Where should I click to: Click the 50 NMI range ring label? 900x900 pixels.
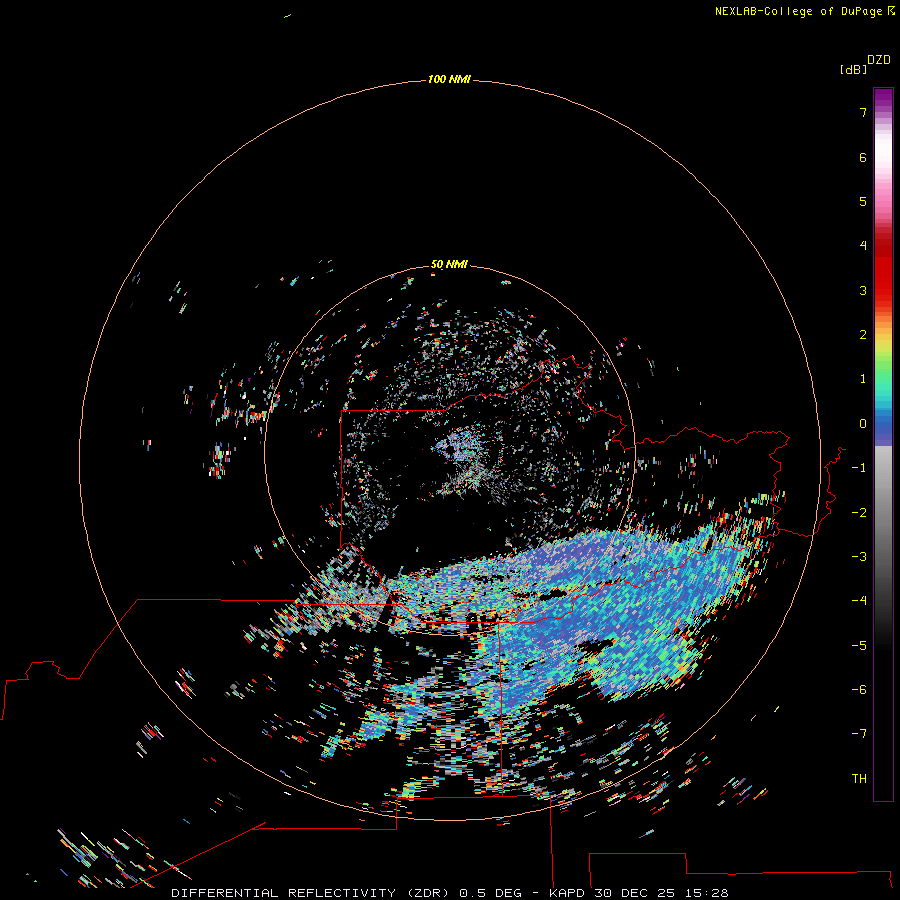449,265
